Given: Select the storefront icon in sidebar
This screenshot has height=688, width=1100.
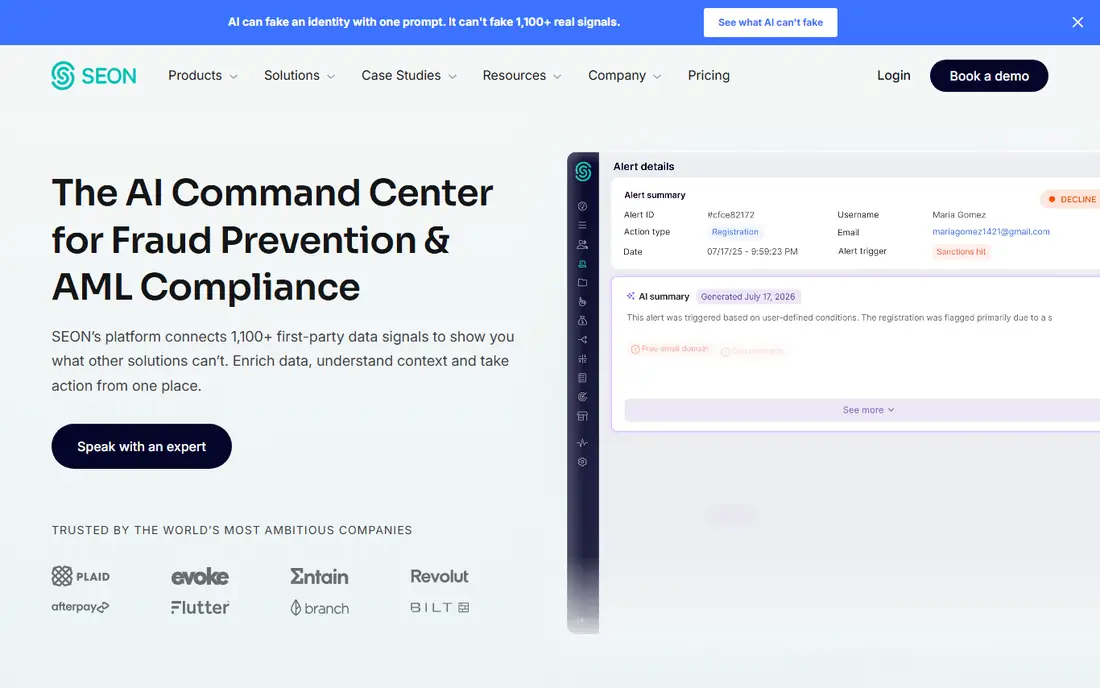Looking at the screenshot, I should click(x=582, y=416).
